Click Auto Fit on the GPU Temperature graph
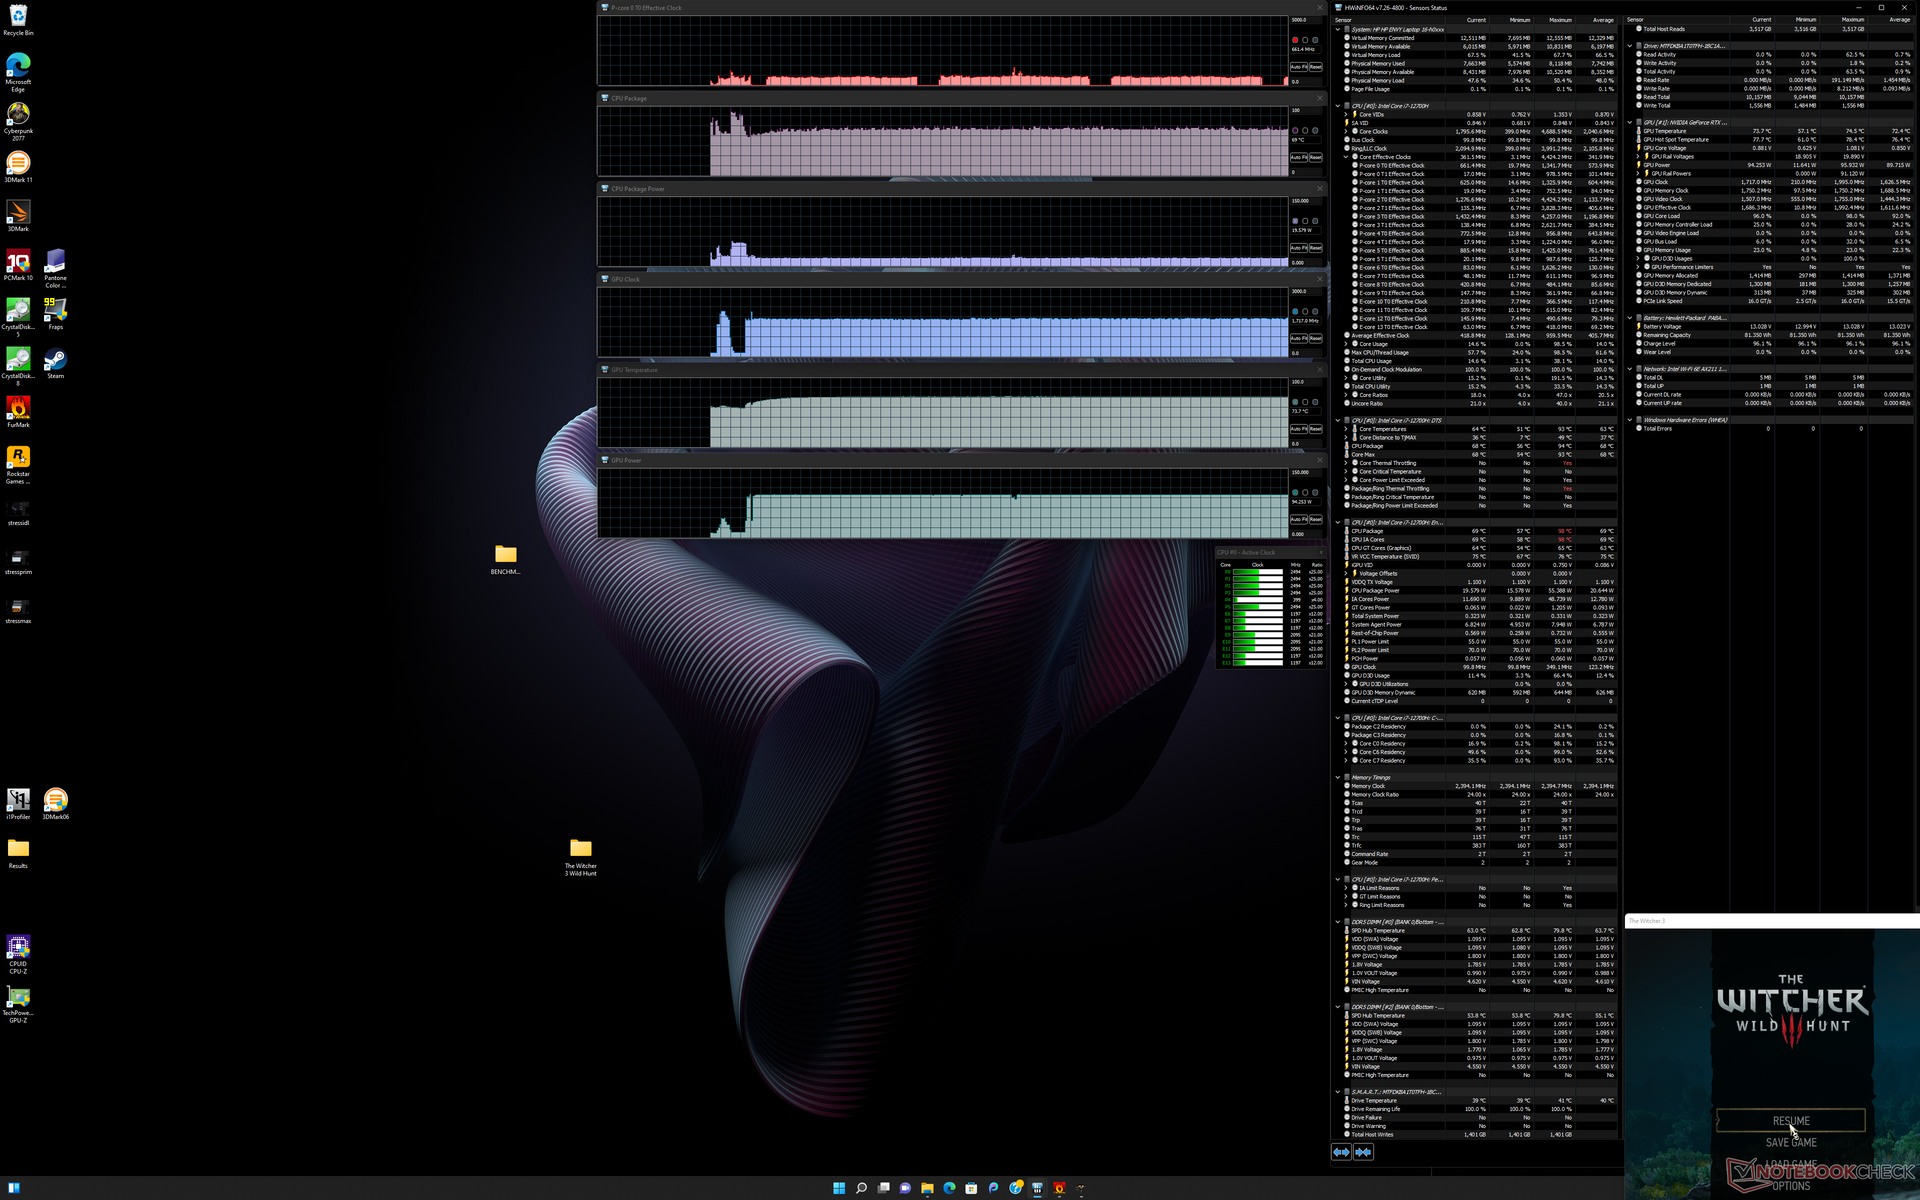Viewport: 1920px width, 1200px height. coord(1297,429)
